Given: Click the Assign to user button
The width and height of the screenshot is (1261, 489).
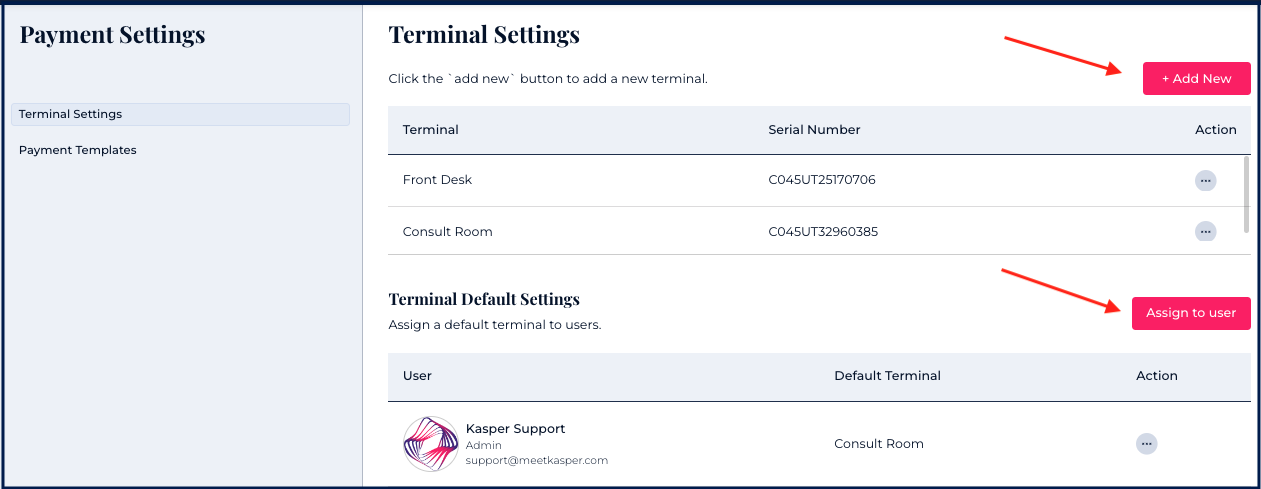Looking at the screenshot, I should pyautogui.click(x=1190, y=313).
